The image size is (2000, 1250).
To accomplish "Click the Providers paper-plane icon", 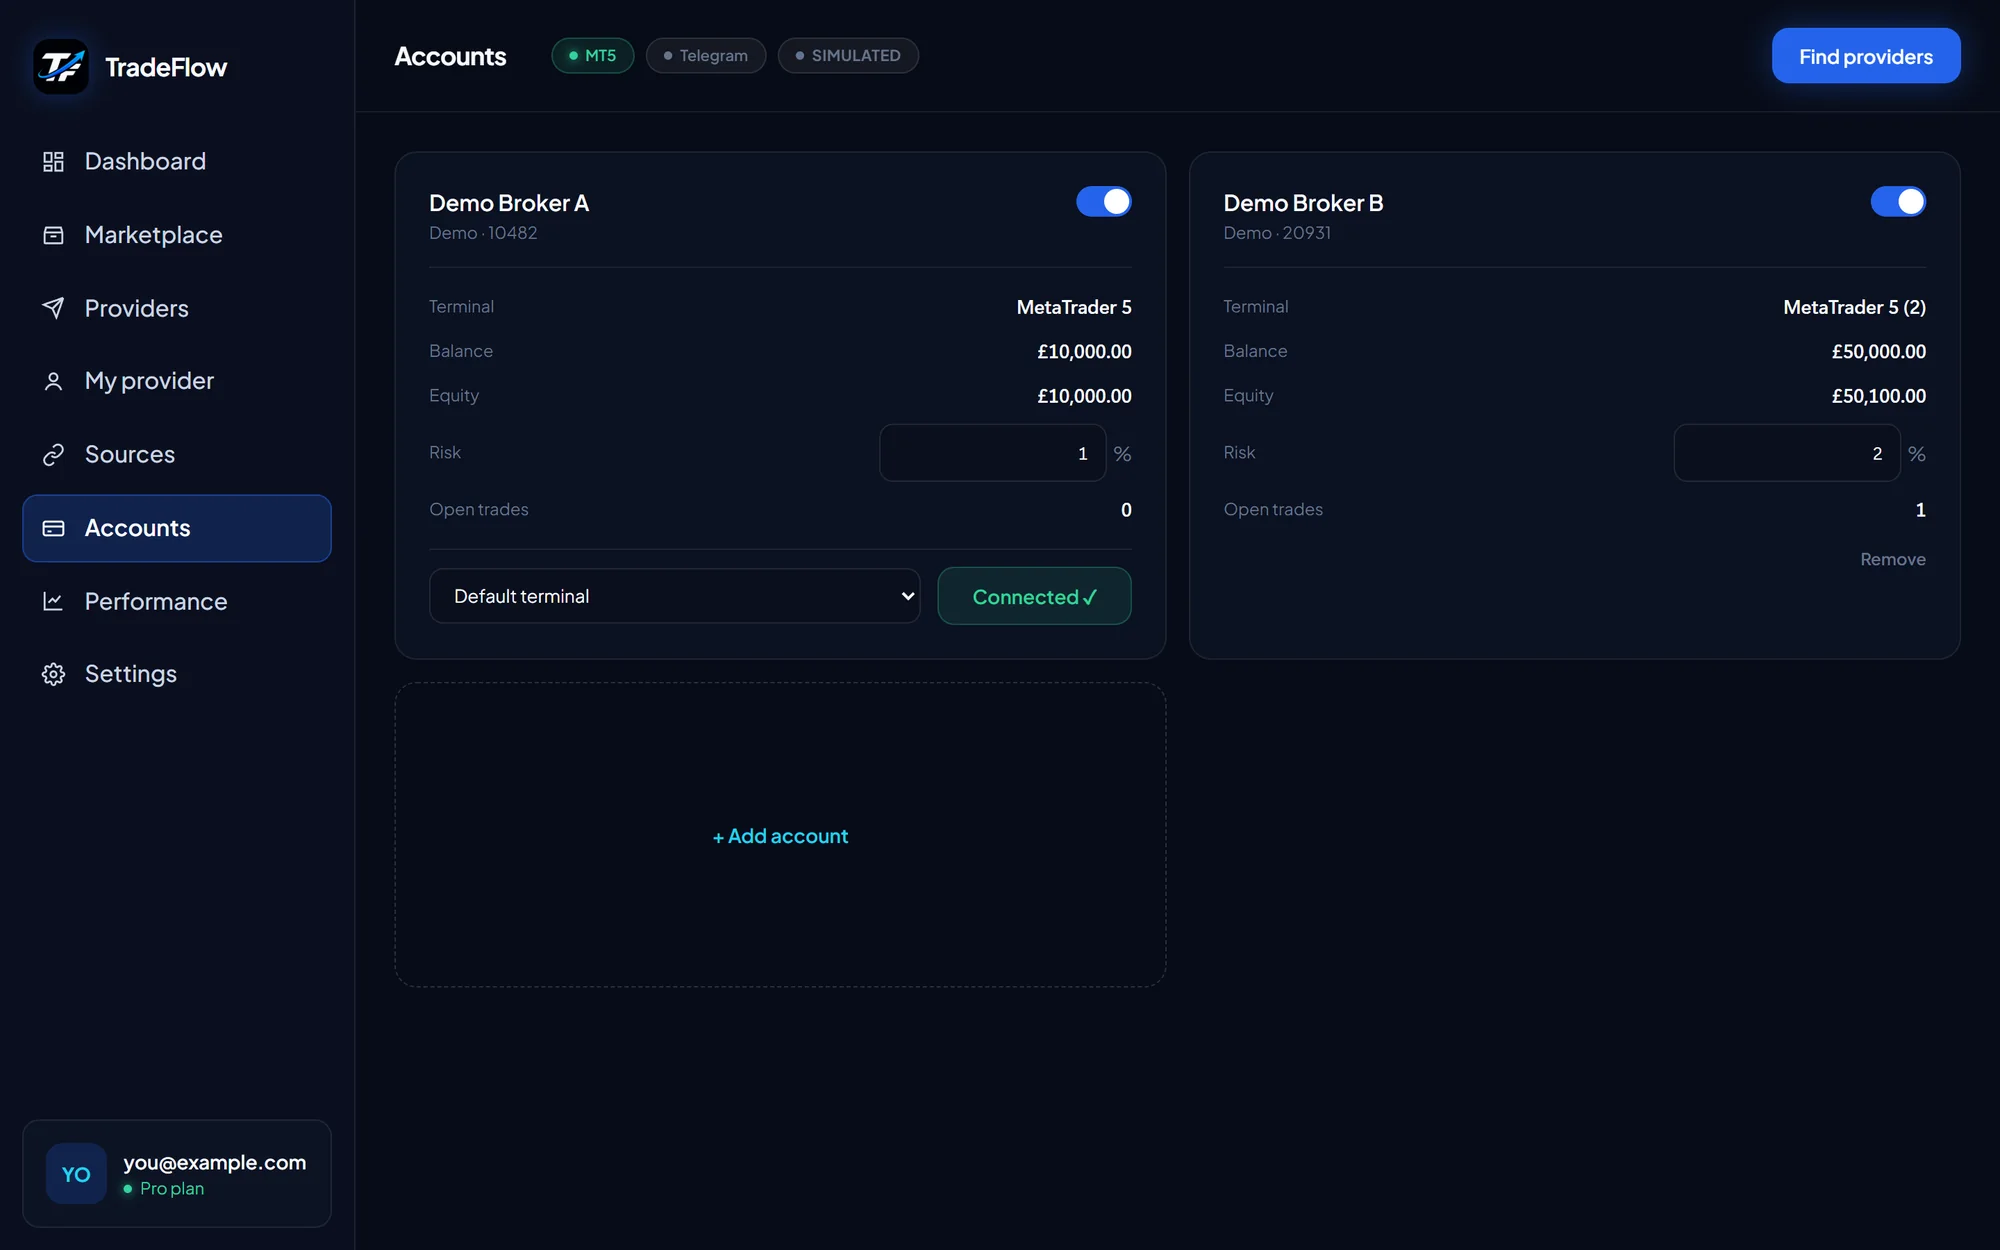I will coord(53,308).
